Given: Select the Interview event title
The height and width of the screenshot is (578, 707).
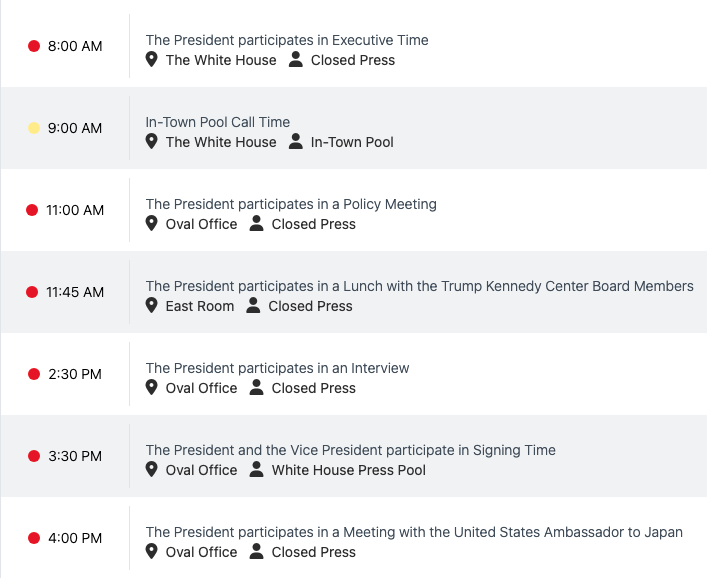Looking at the screenshot, I should pos(277,369).
